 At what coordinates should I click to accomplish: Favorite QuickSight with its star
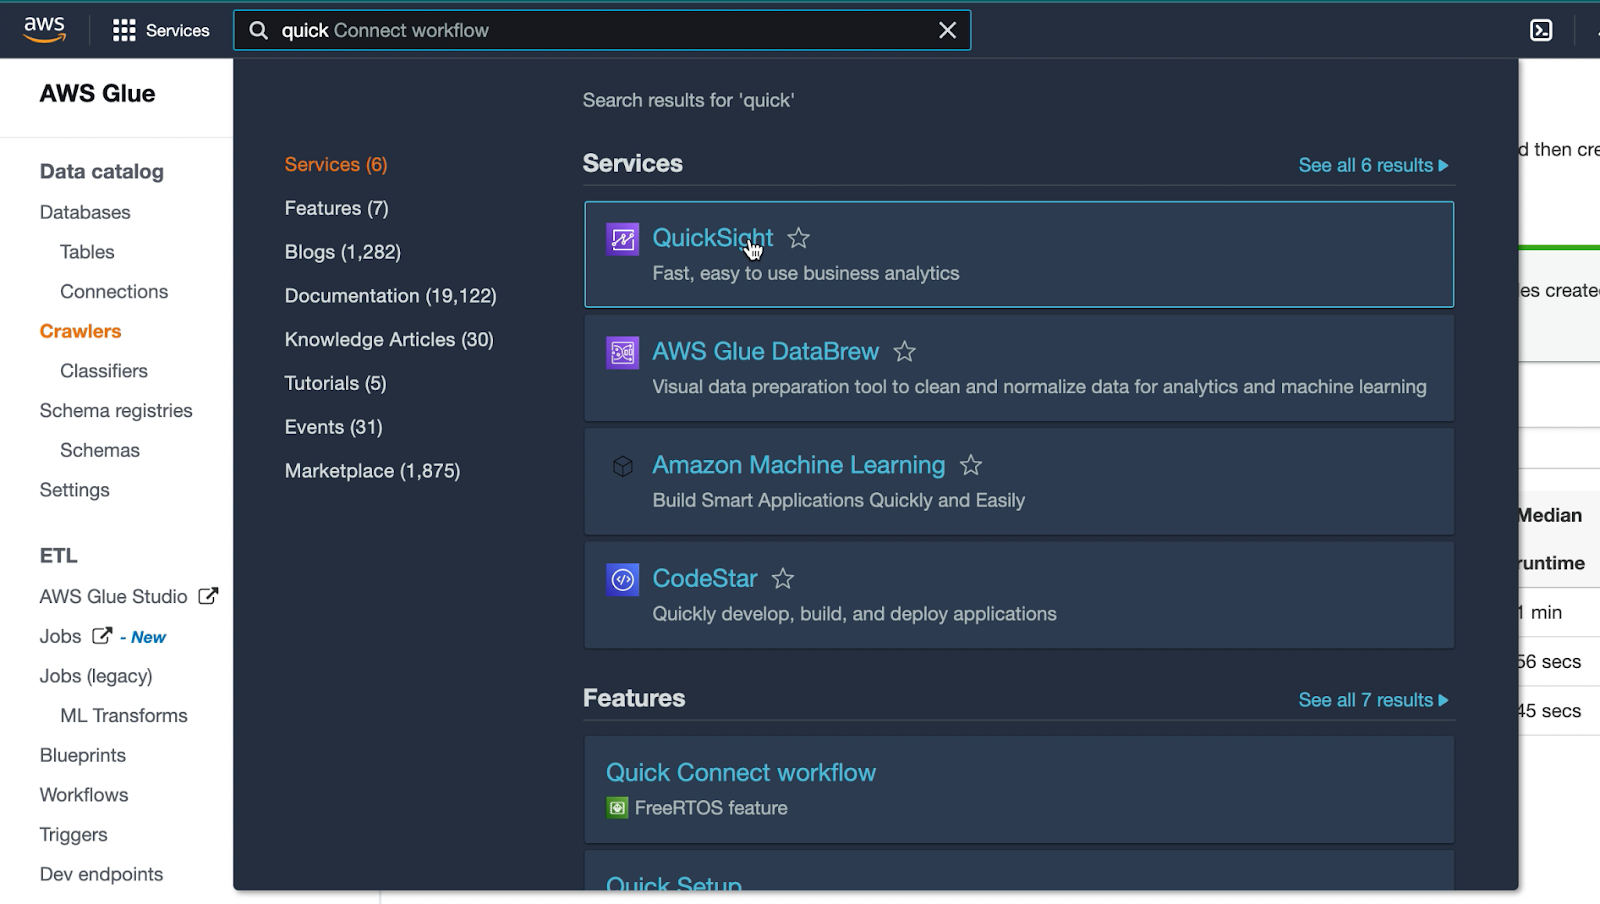pyautogui.click(x=798, y=238)
